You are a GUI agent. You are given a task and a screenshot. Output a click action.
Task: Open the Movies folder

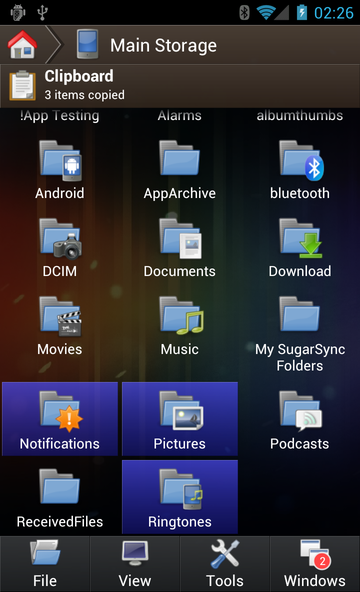point(60,326)
